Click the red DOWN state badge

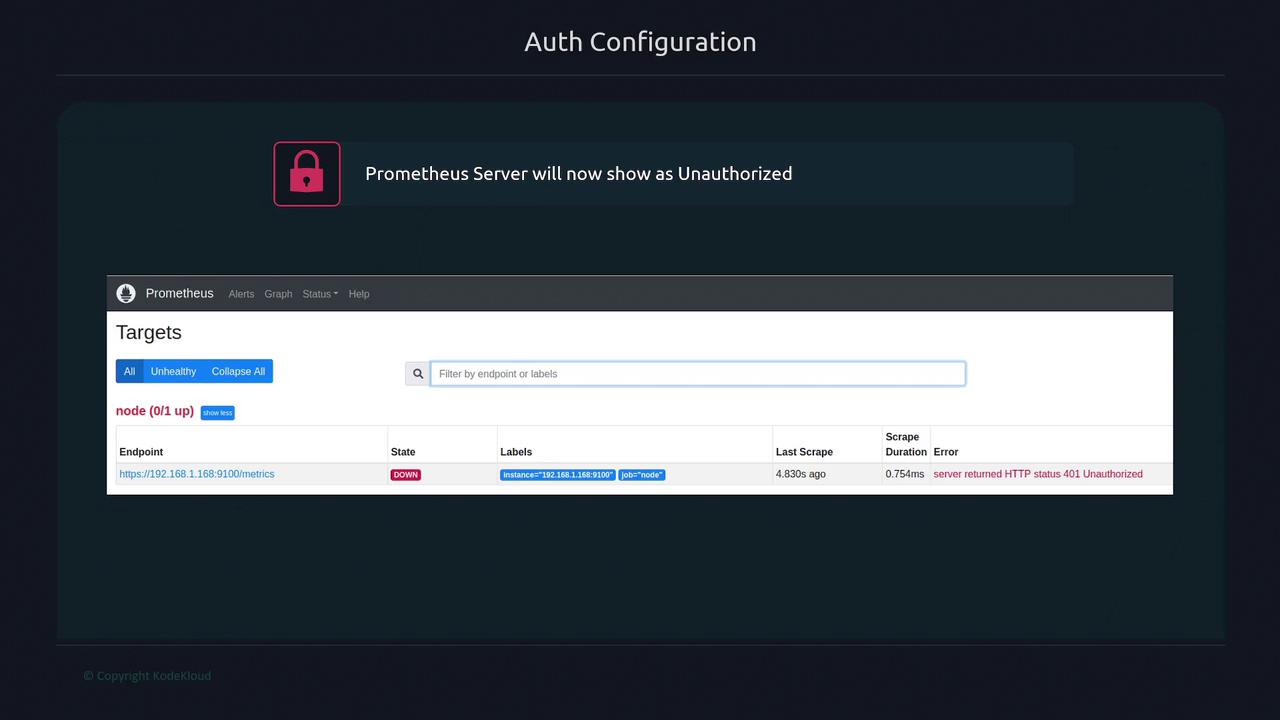pyautogui.click(x=405, y=475)
